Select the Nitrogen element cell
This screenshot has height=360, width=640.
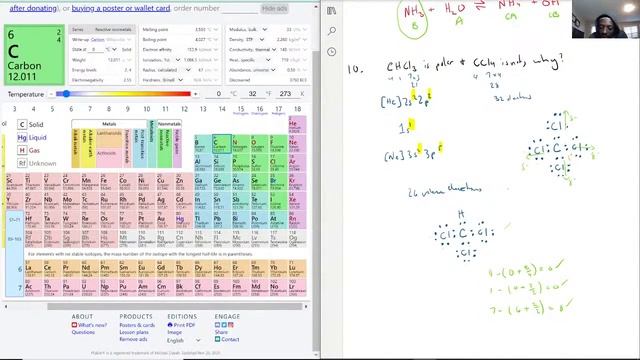241,144
